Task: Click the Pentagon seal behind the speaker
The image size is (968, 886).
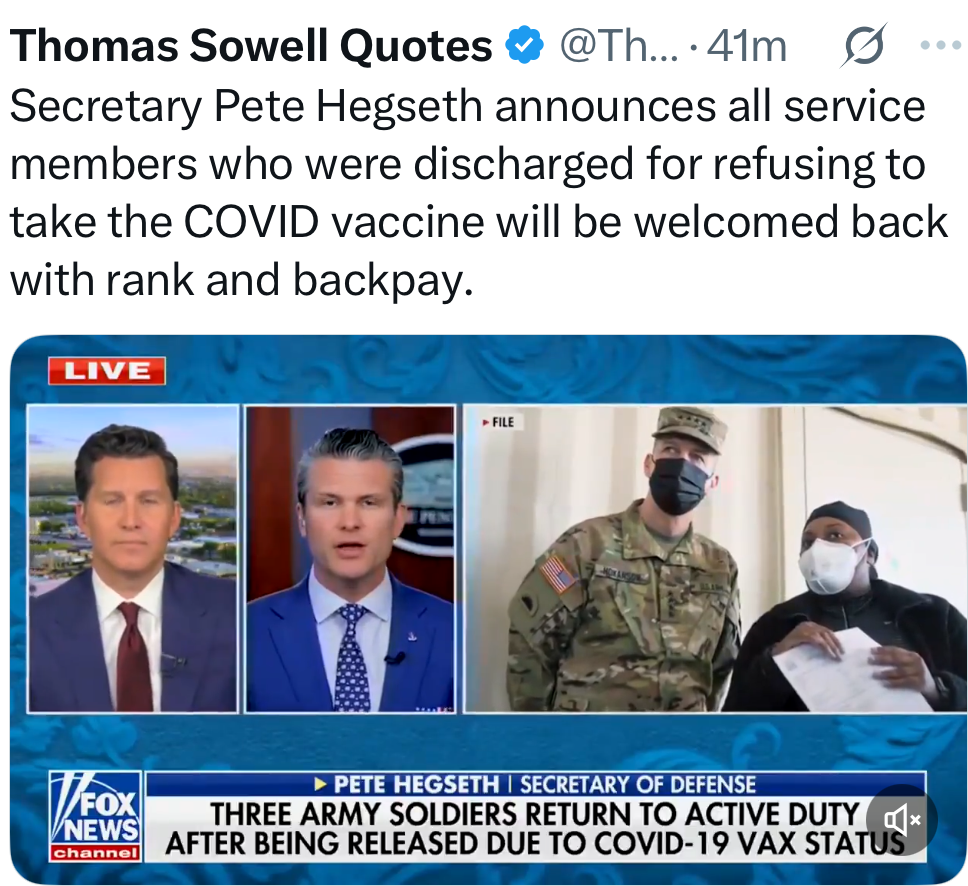Action: [x=426, y=499]
